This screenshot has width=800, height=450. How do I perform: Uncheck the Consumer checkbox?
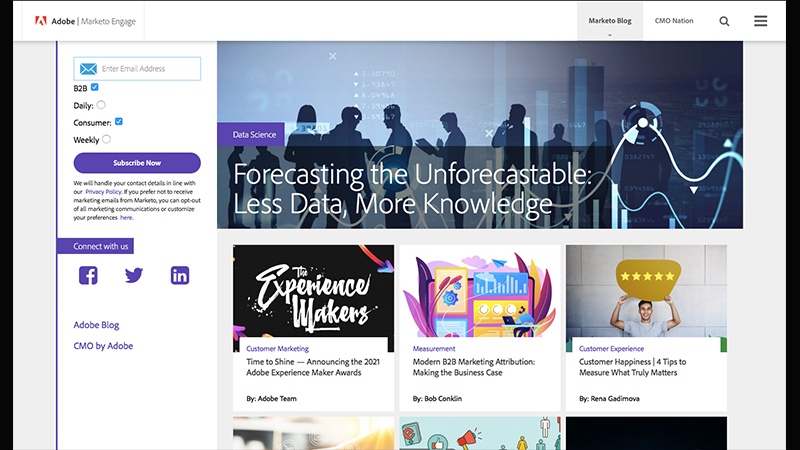[119, 121]
